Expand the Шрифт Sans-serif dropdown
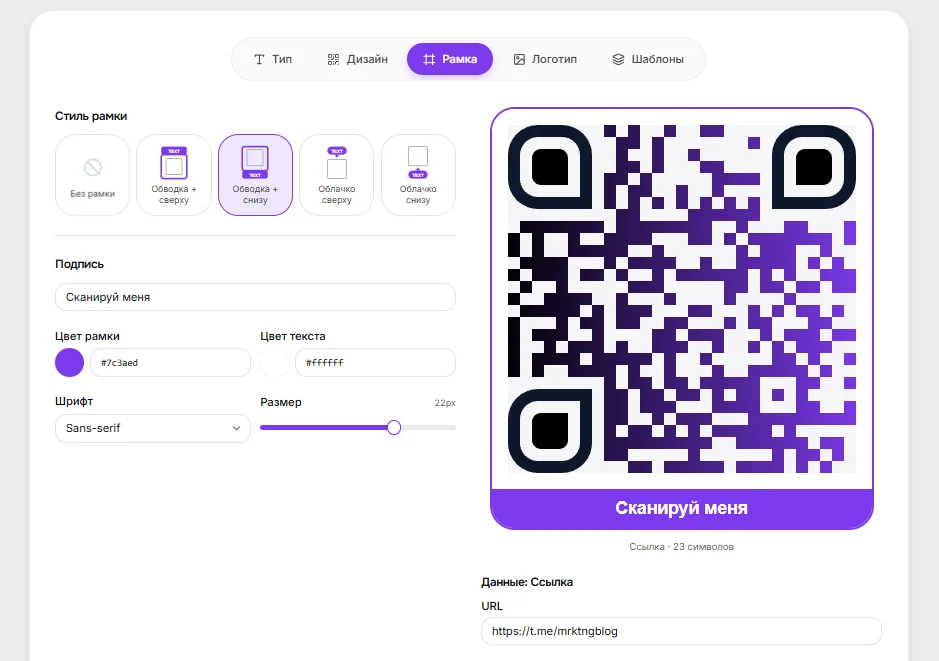Viewport: 939px width, 661px height. tap(153, 428)
